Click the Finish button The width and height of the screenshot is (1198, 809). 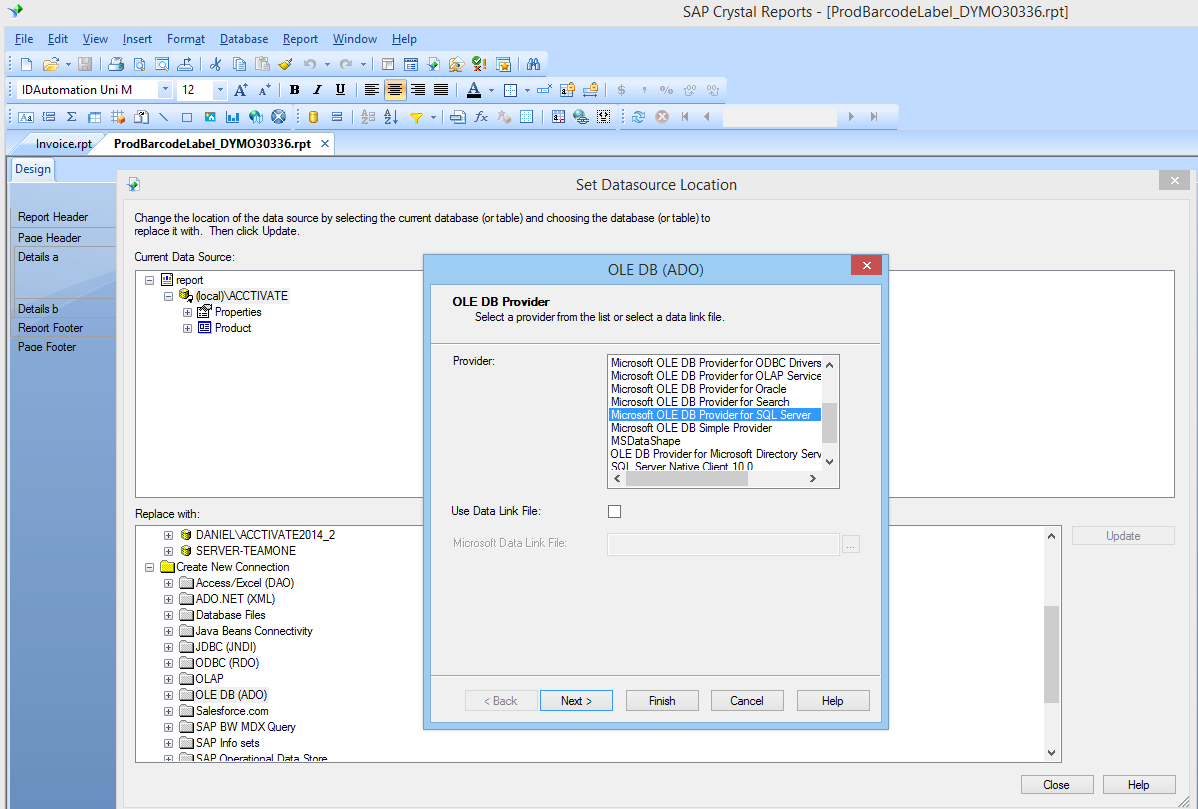662,701
